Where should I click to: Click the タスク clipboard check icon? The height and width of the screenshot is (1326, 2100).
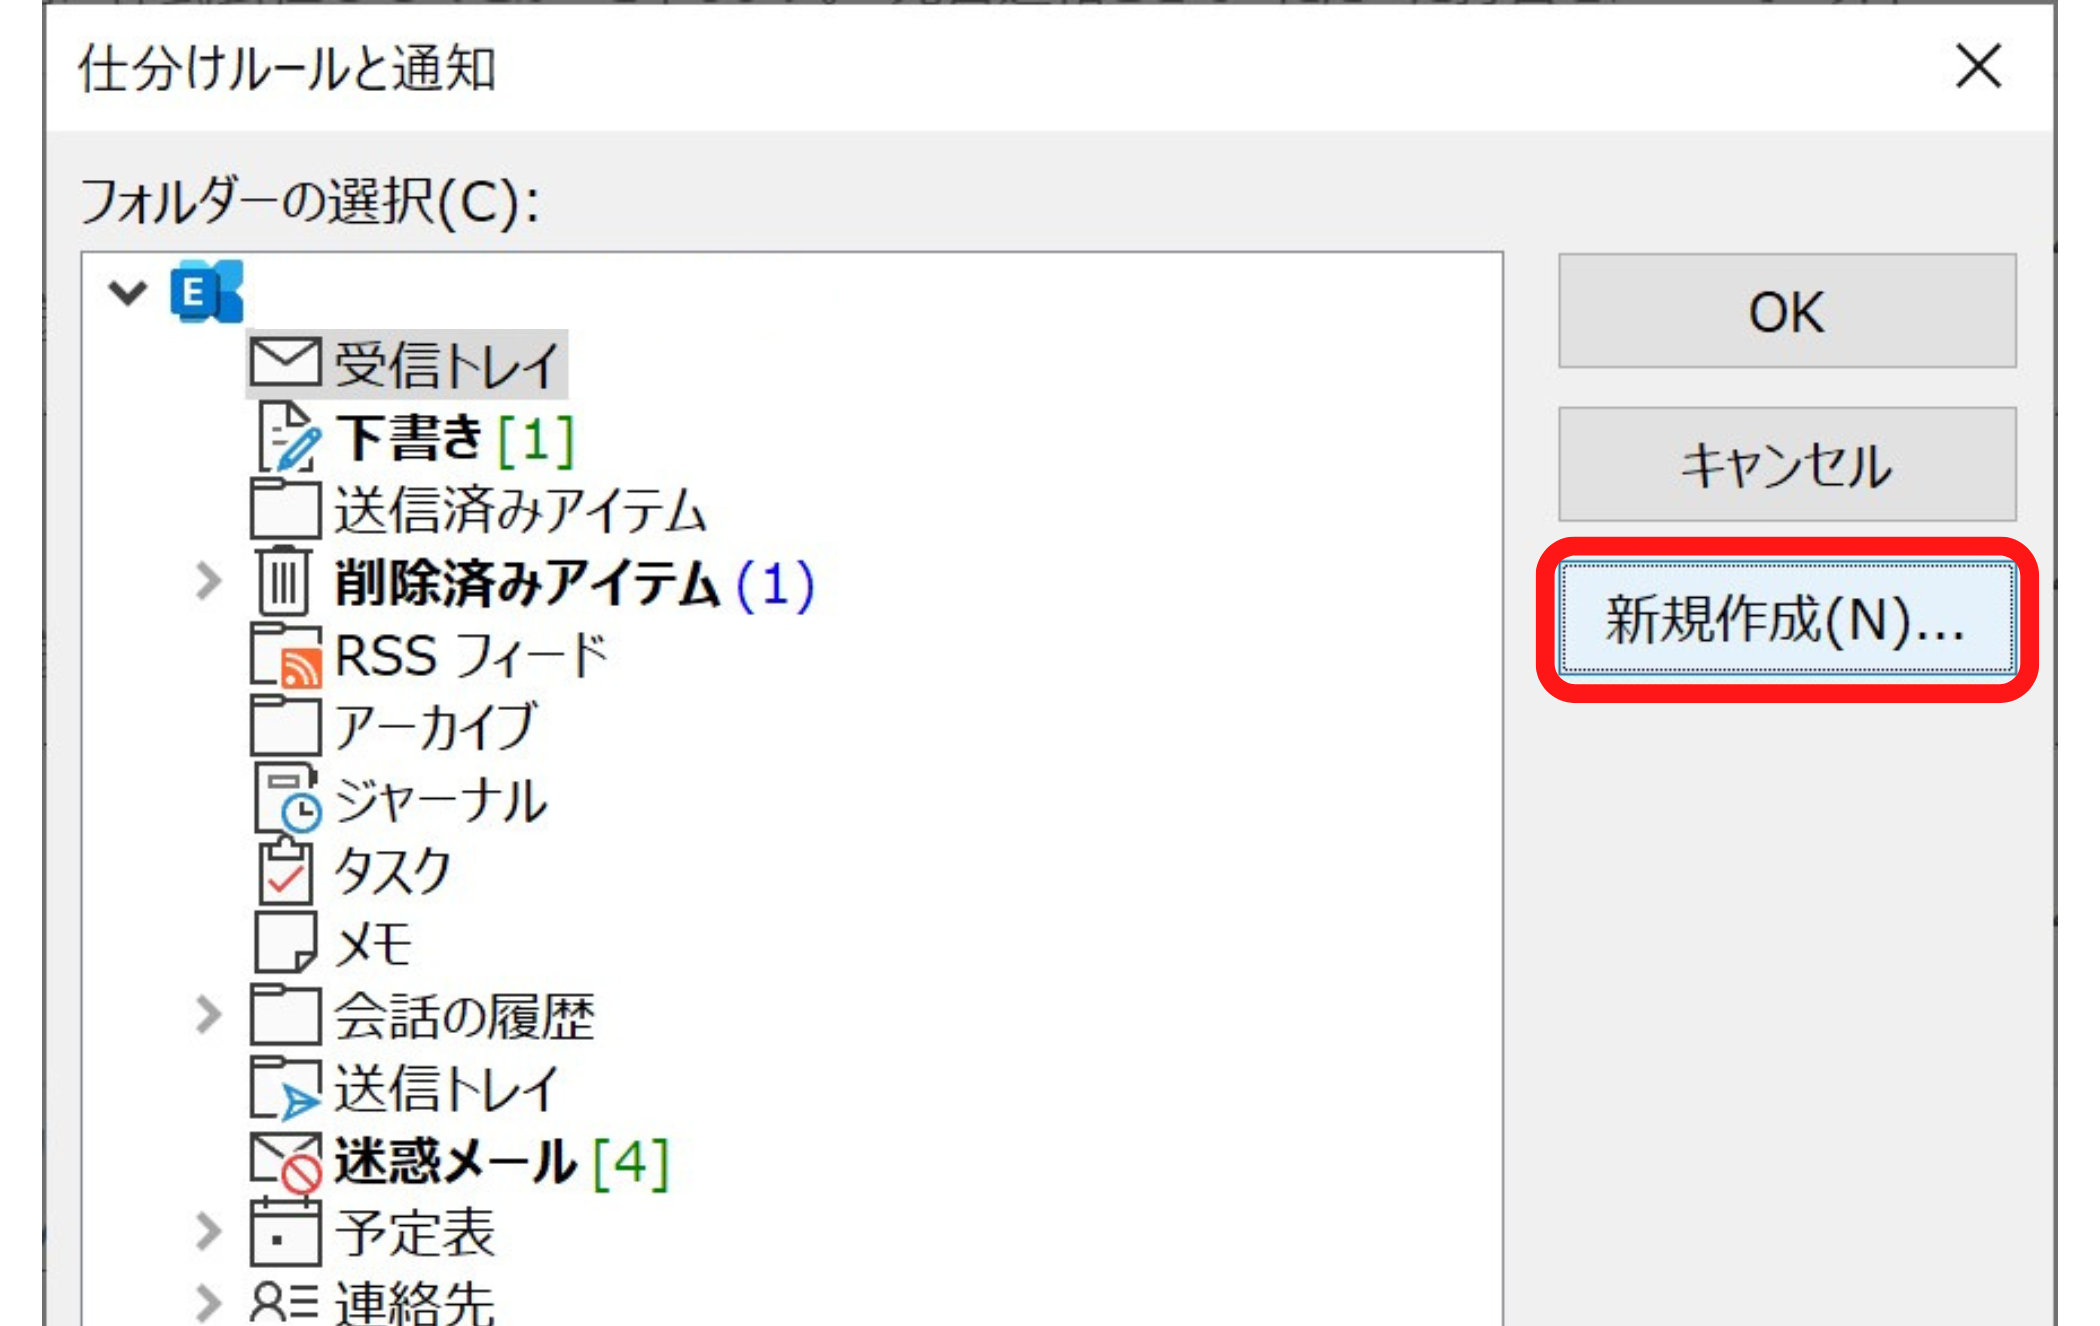[x=286, y=870]
